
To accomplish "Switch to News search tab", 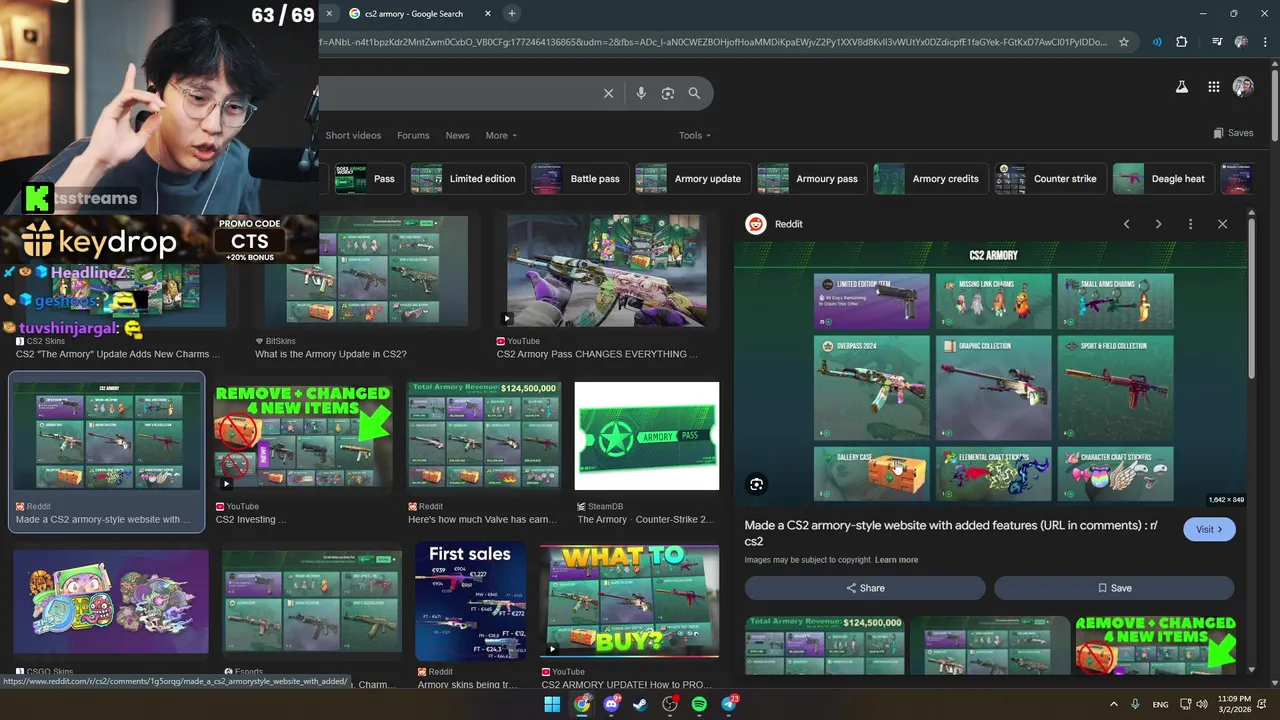I will pyautogui.click(x=457, y=135).
